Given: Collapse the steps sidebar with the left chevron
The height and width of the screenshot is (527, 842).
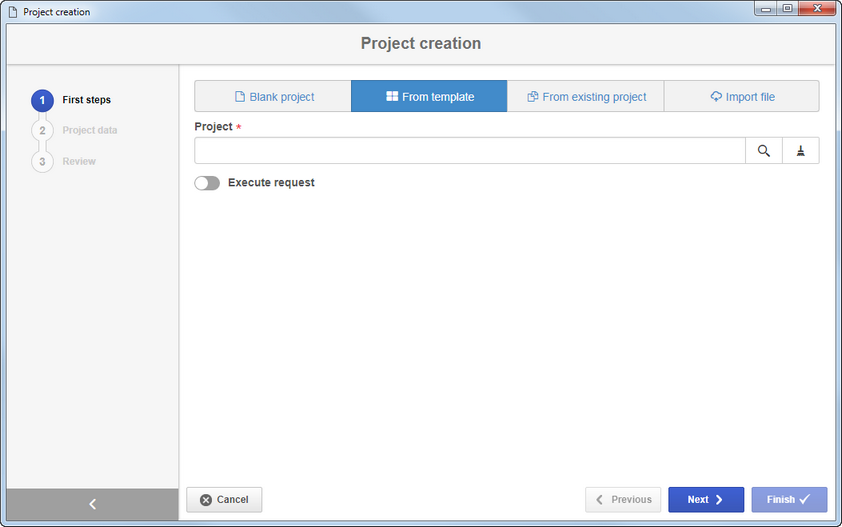Looking at the screenshot, I should tap(92, 504).
